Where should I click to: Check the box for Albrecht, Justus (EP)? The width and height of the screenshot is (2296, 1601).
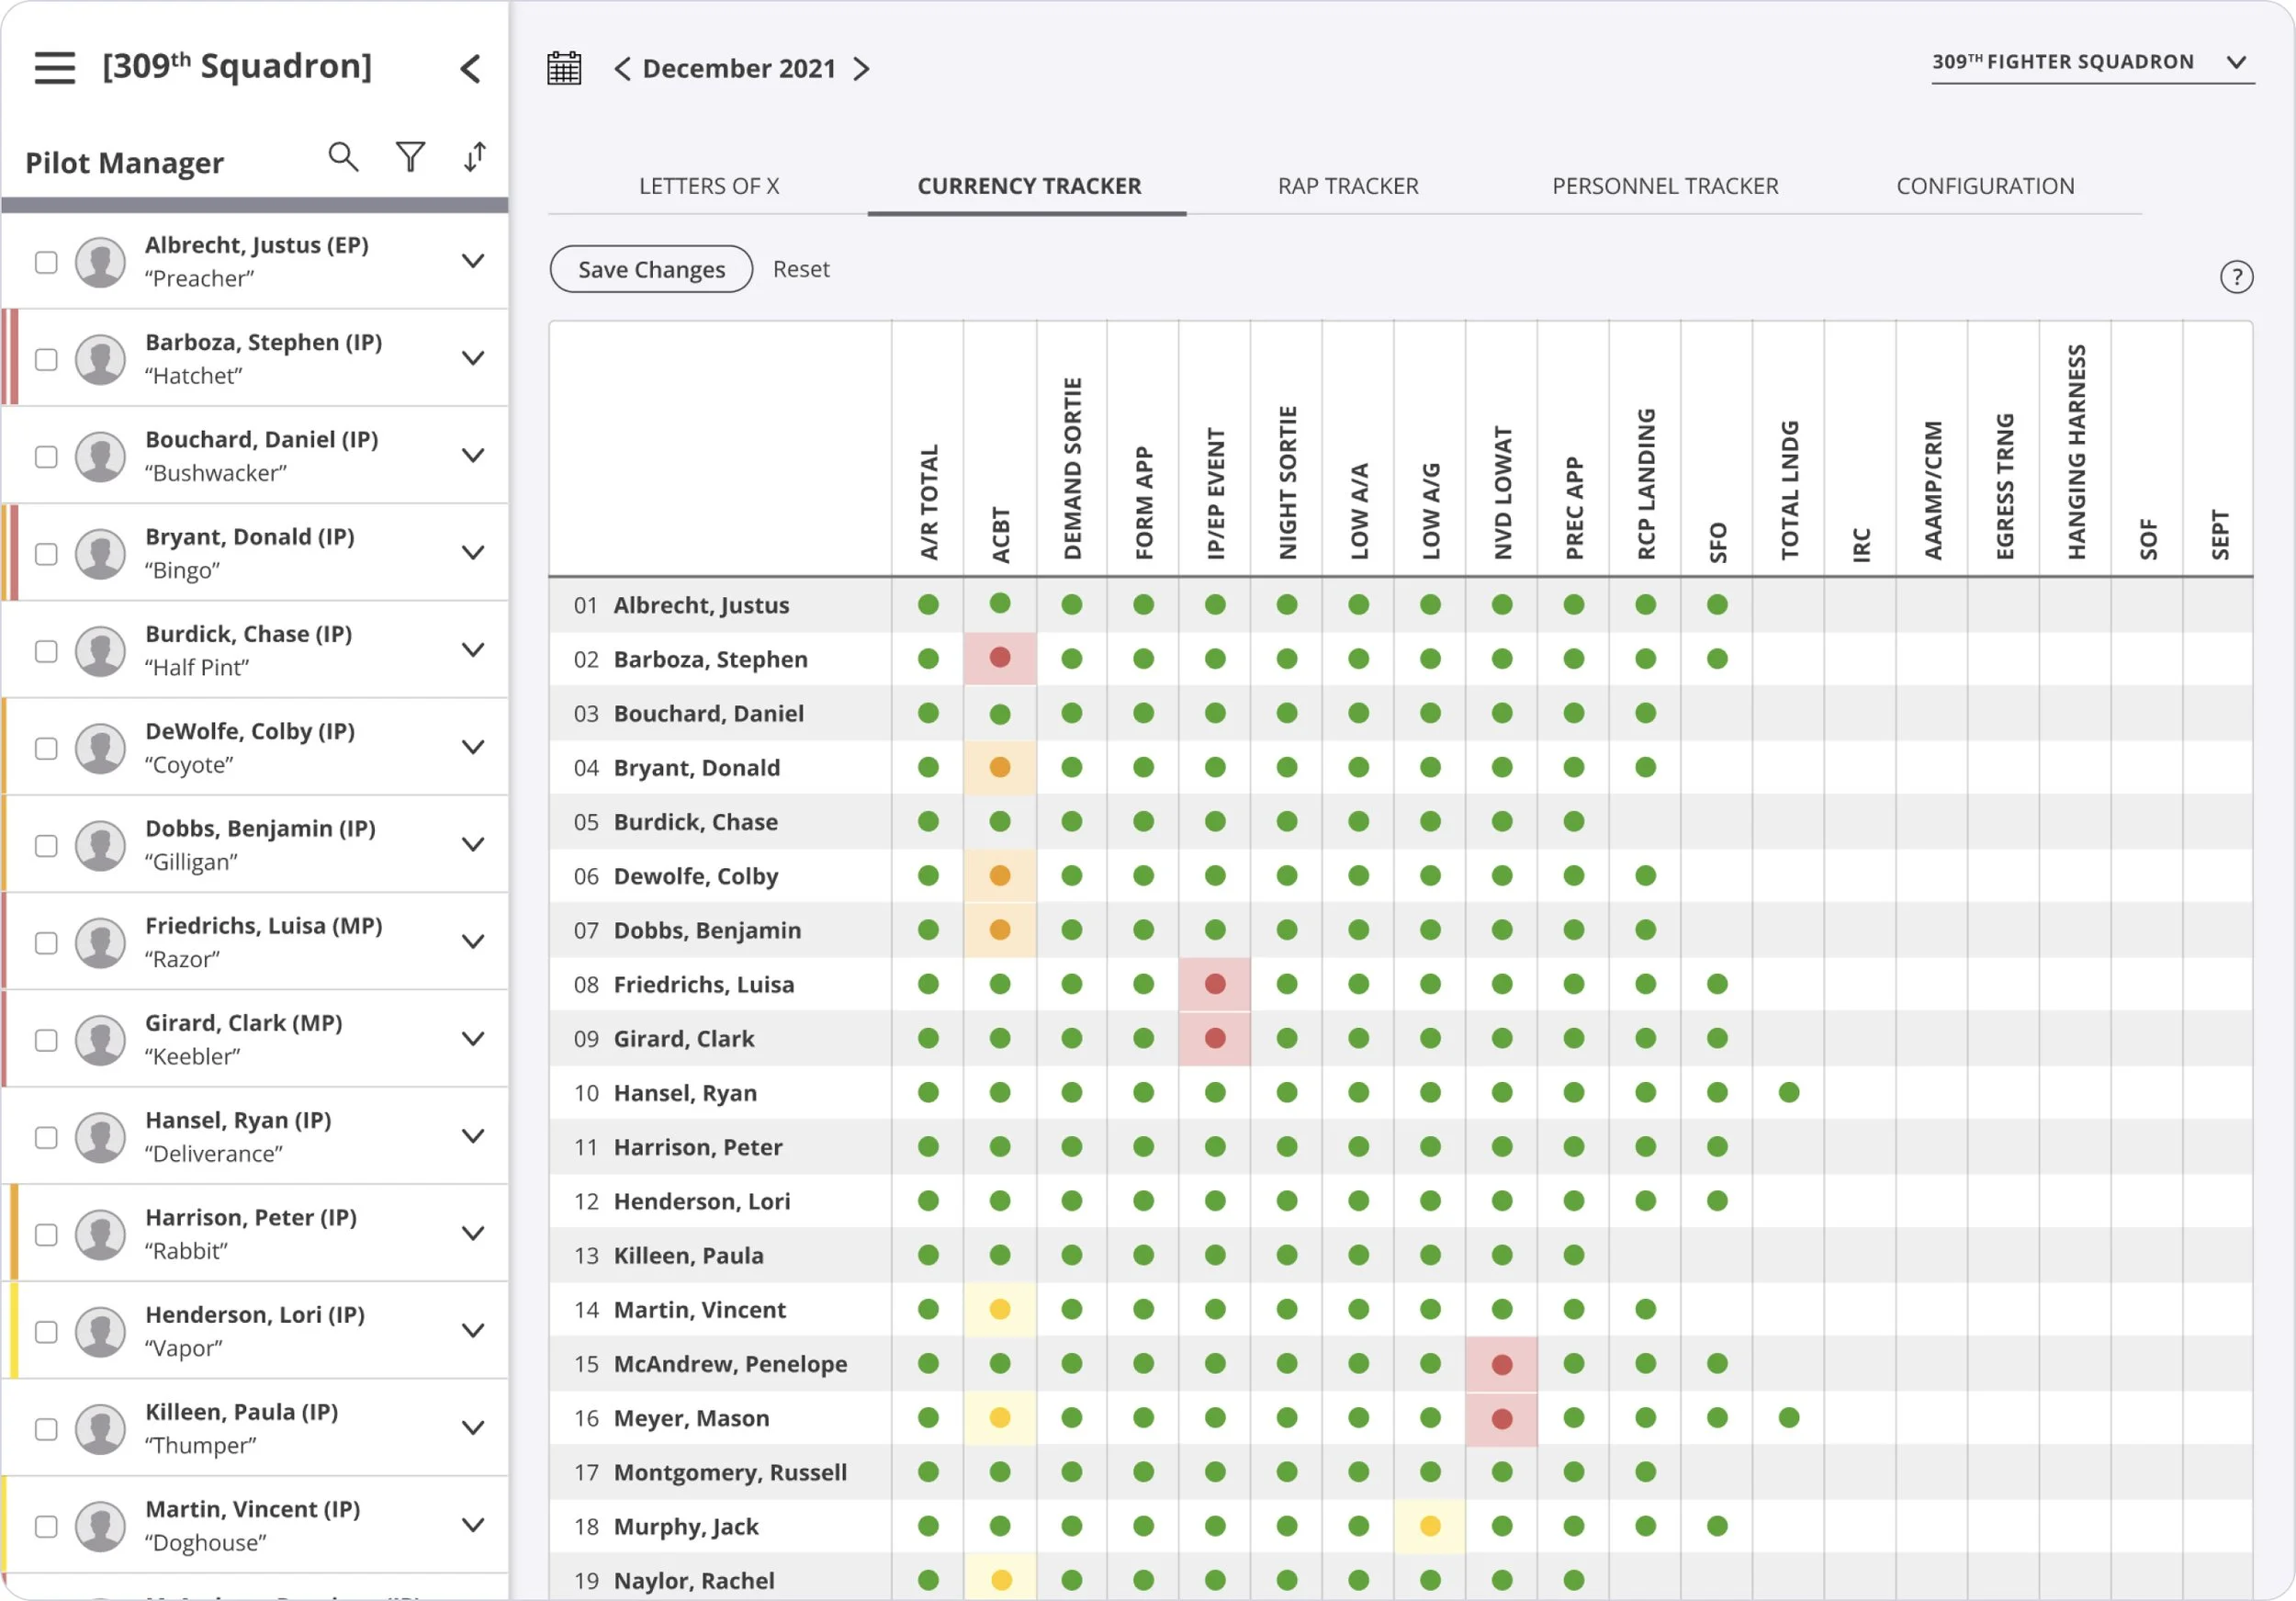[46, 262]
